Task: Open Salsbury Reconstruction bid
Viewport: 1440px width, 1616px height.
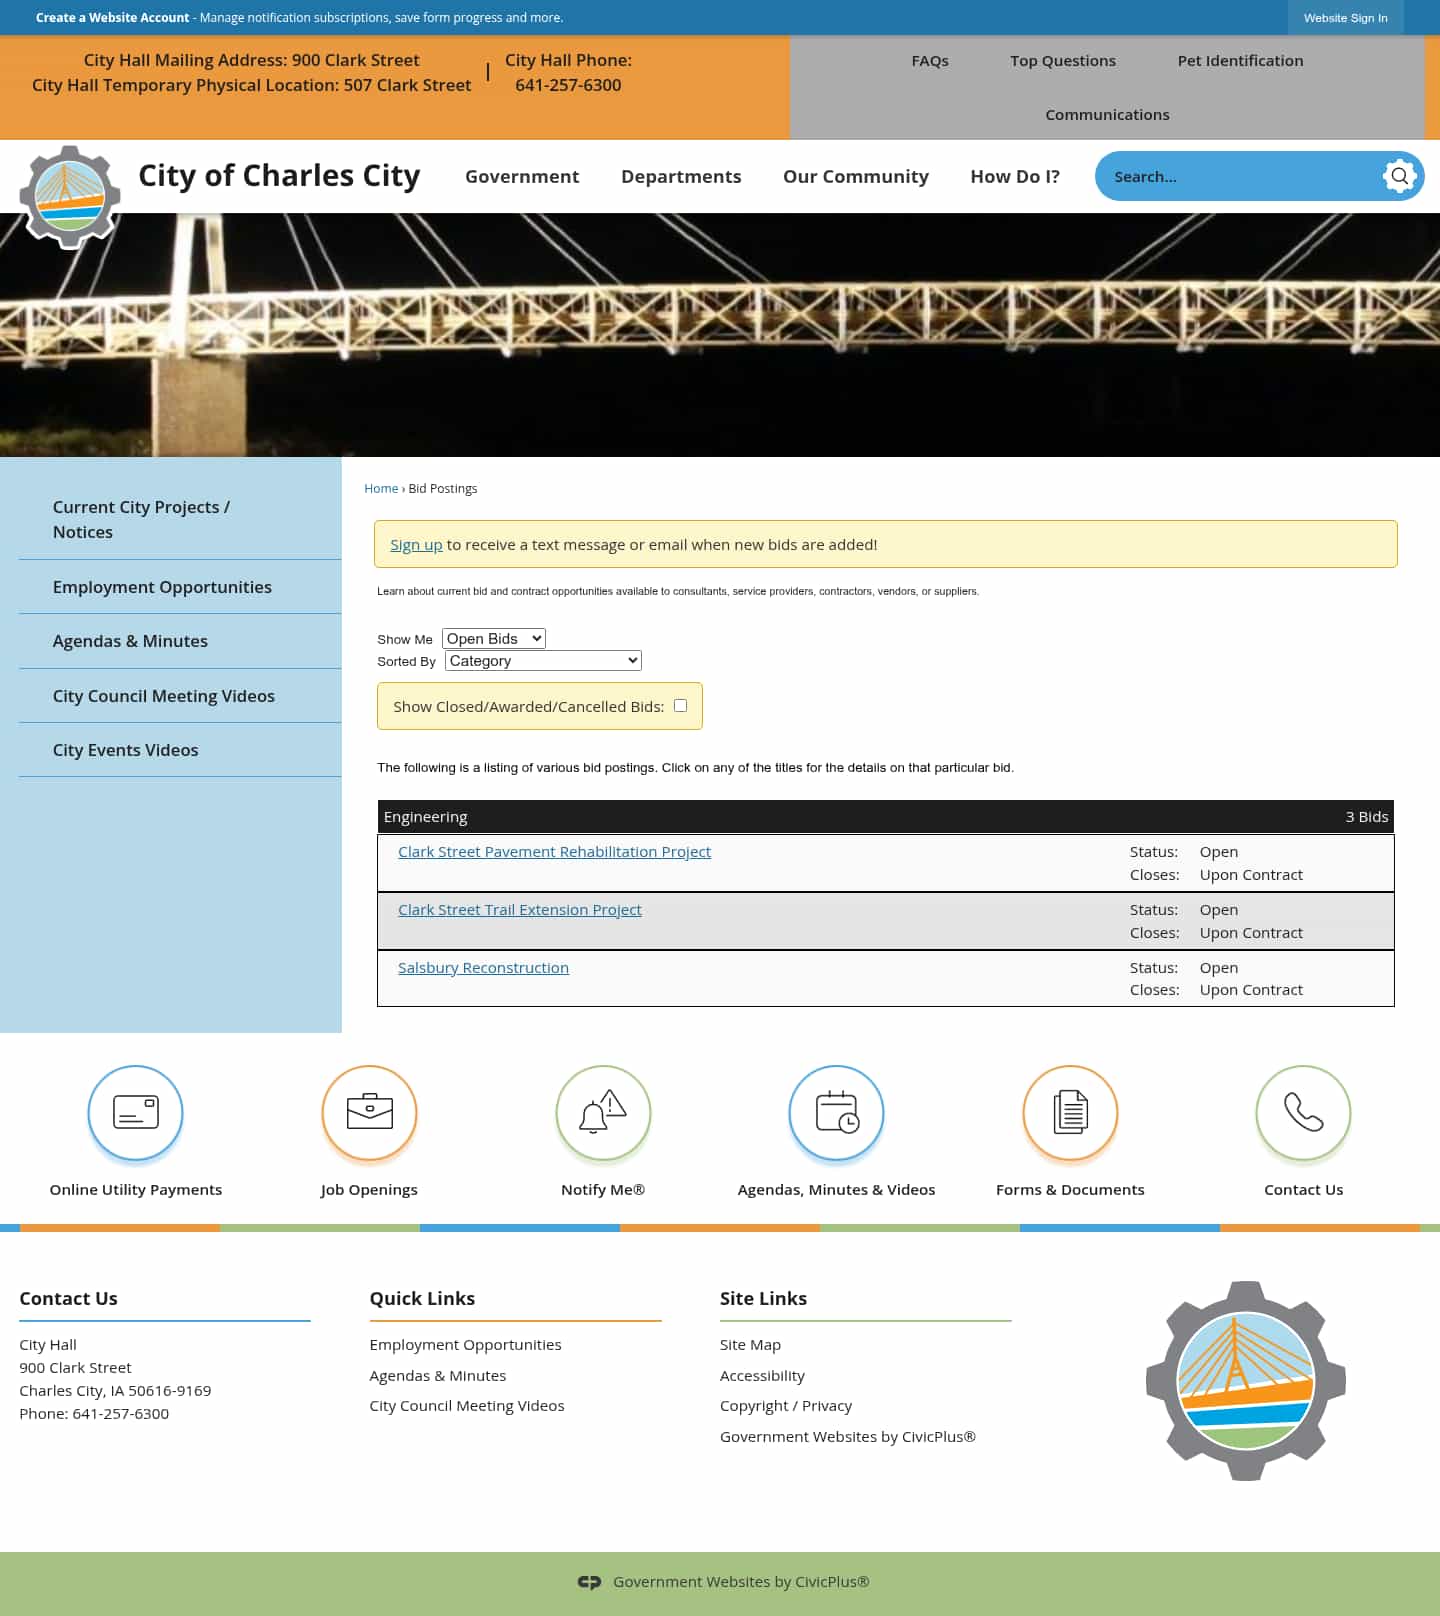Action: pyautogui.click(x=483, y=968)
